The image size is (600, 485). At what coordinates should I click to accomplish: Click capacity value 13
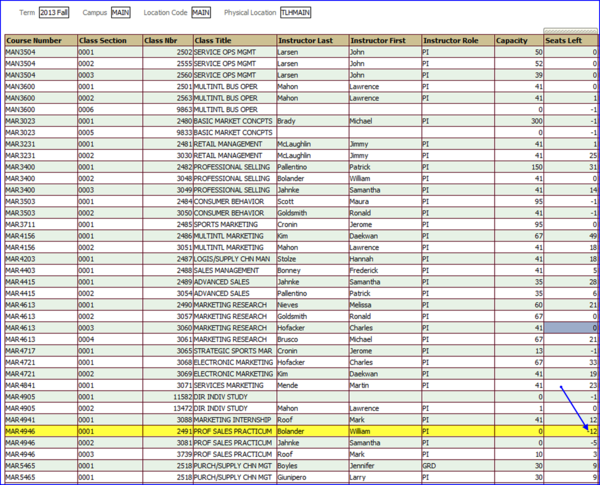click(539, 351)
